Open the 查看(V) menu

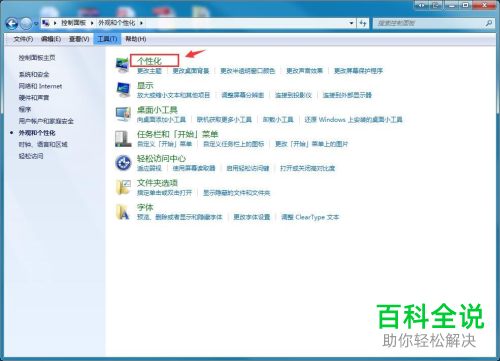79,39
